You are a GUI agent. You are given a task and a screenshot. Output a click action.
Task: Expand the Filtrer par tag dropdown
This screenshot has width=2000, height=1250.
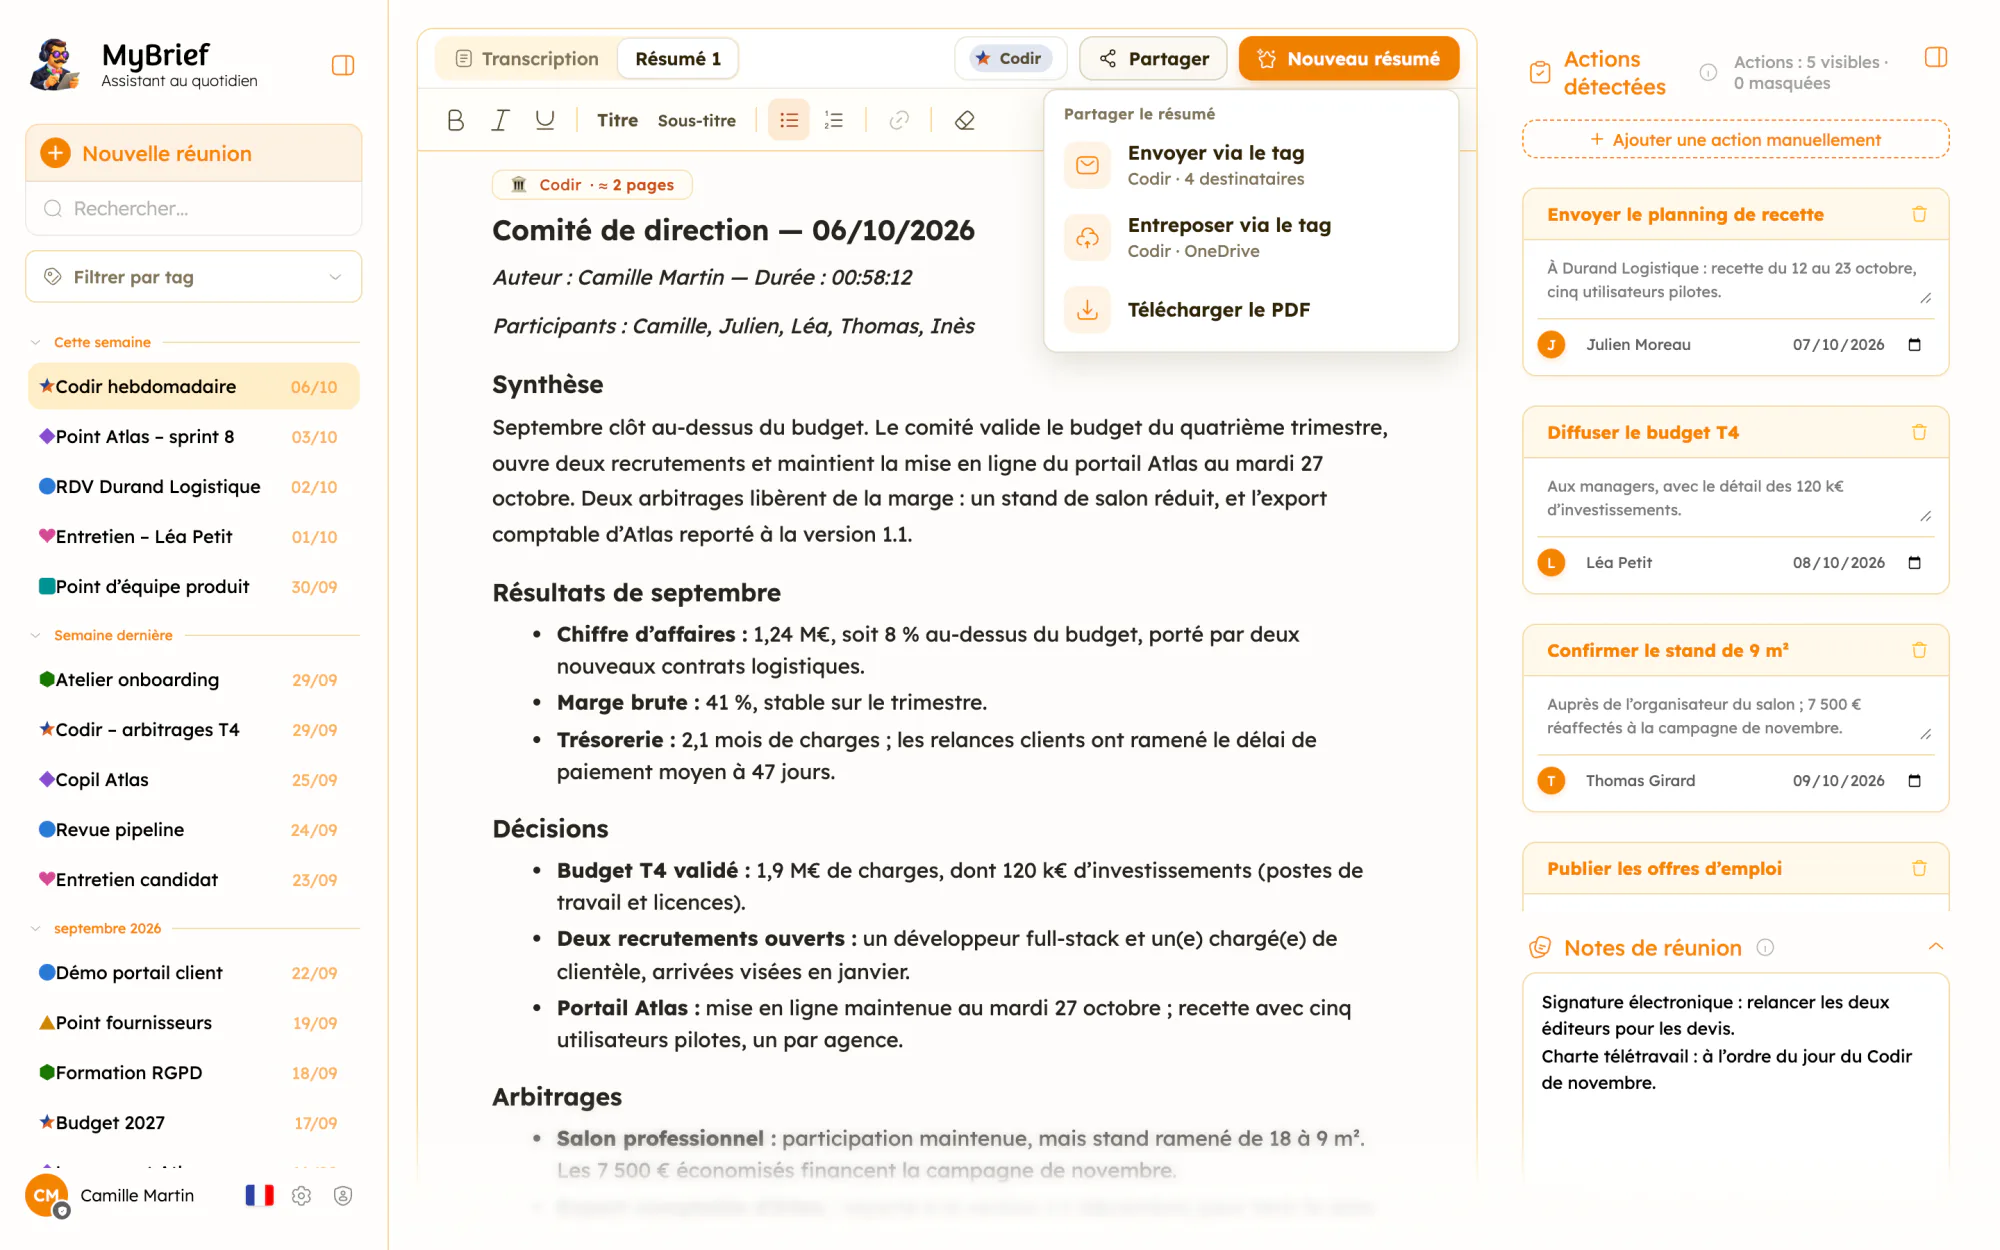pyautogui.click(x=194, y=277)
